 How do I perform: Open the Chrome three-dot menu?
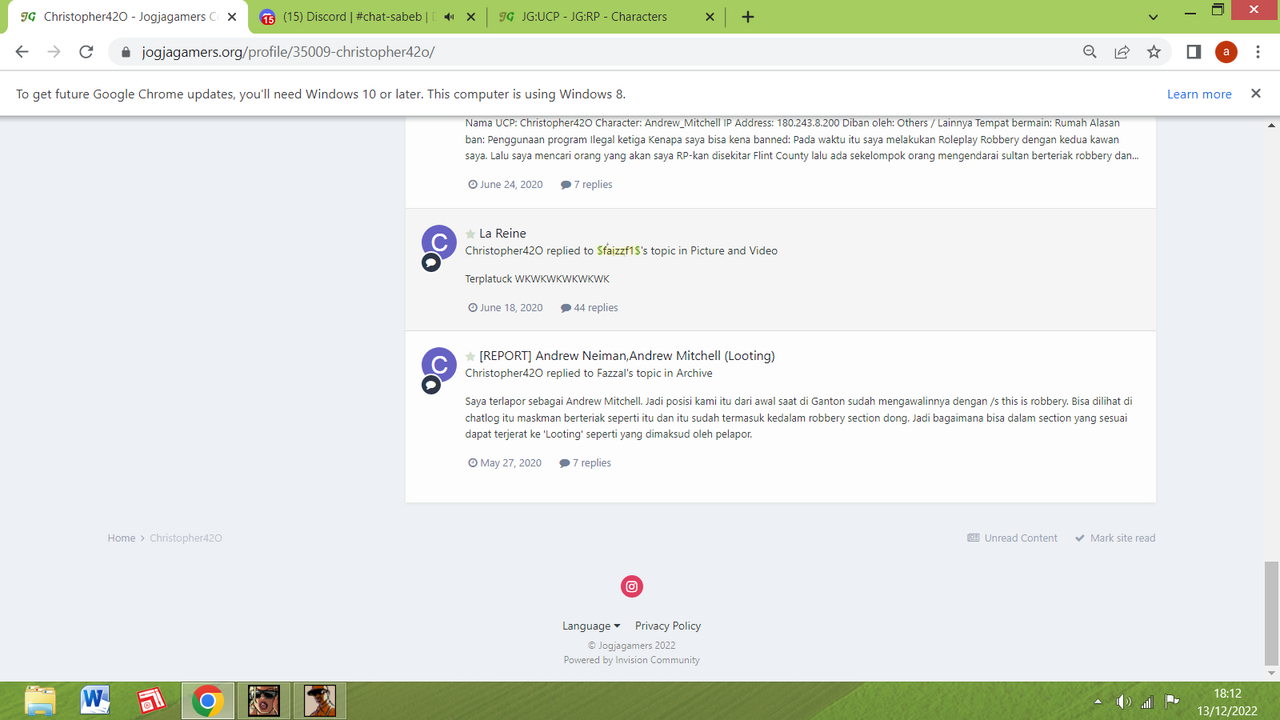(1258, 52)
